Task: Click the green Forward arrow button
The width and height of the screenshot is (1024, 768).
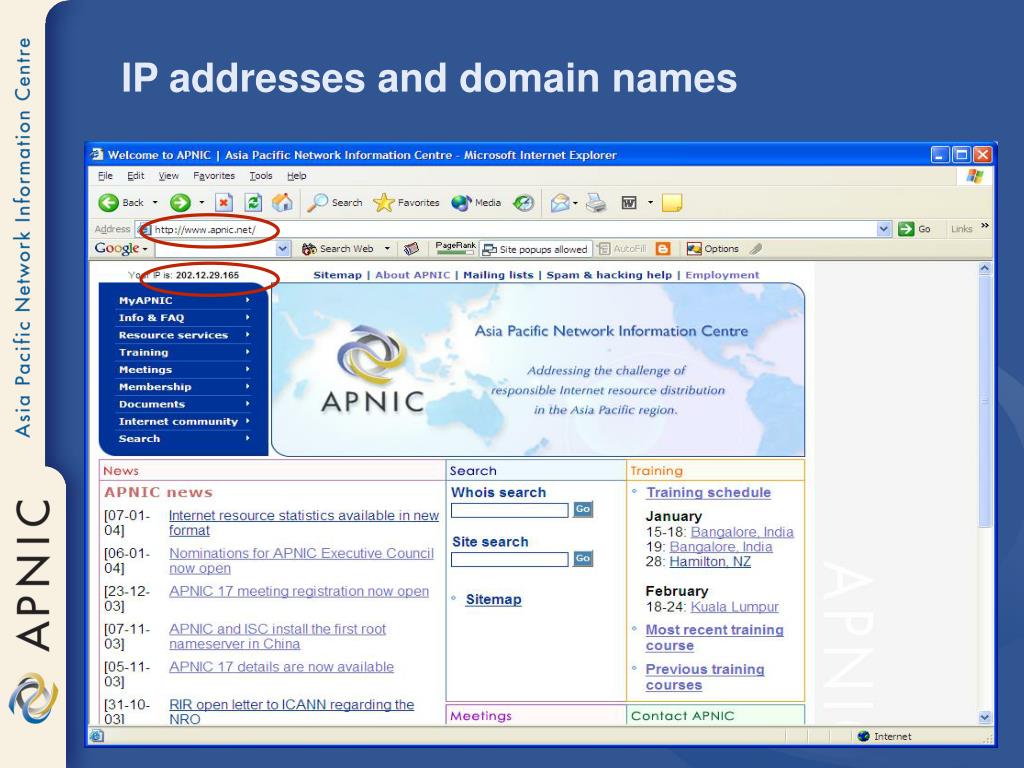Action: click(180, 203)
